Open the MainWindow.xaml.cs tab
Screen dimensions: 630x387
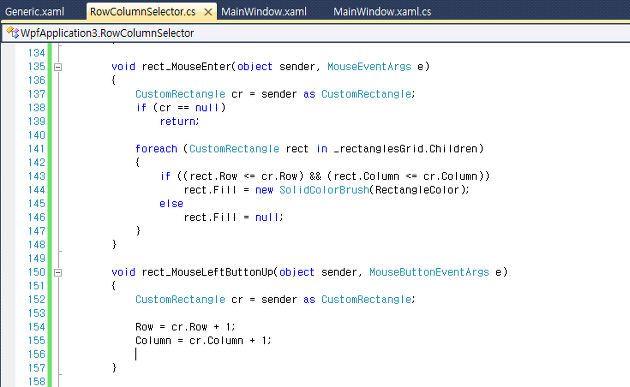coord(382,12)
